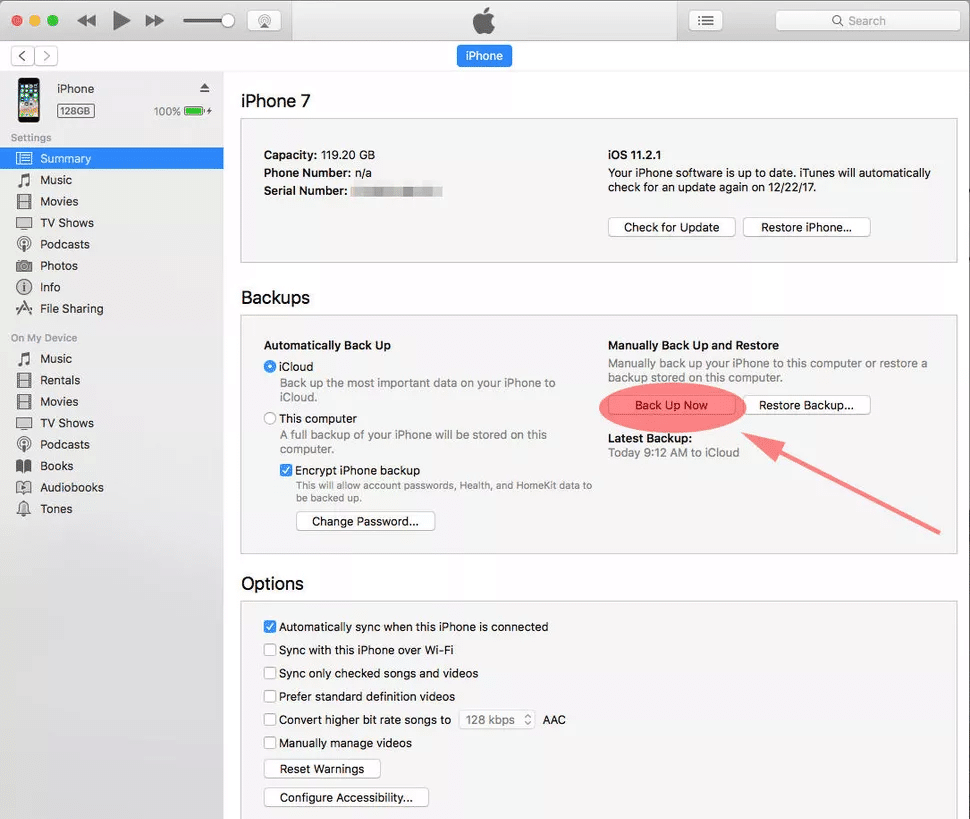Enable Sync with this iPhone over Wi-Fi
970x819 pixels.
270,650
